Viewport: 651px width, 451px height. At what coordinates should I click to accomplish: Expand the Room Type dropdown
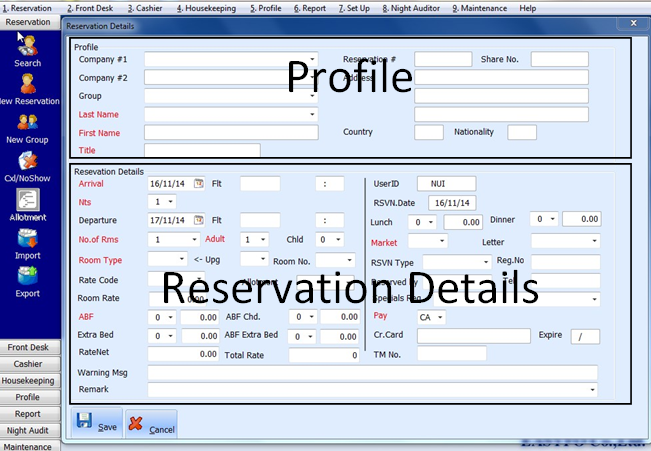click(182, 259)
